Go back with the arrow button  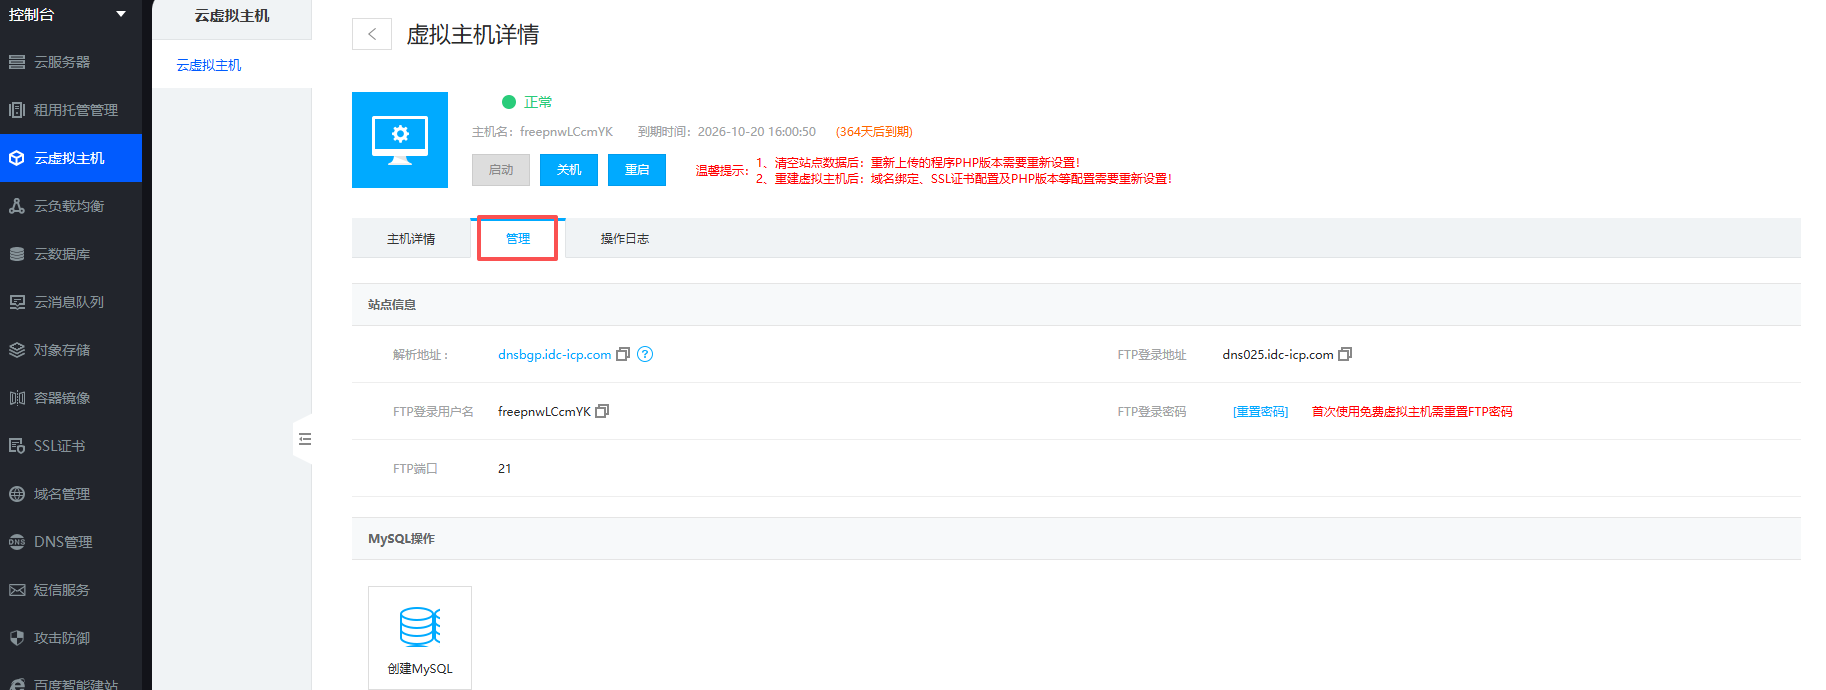coord(372,34)
